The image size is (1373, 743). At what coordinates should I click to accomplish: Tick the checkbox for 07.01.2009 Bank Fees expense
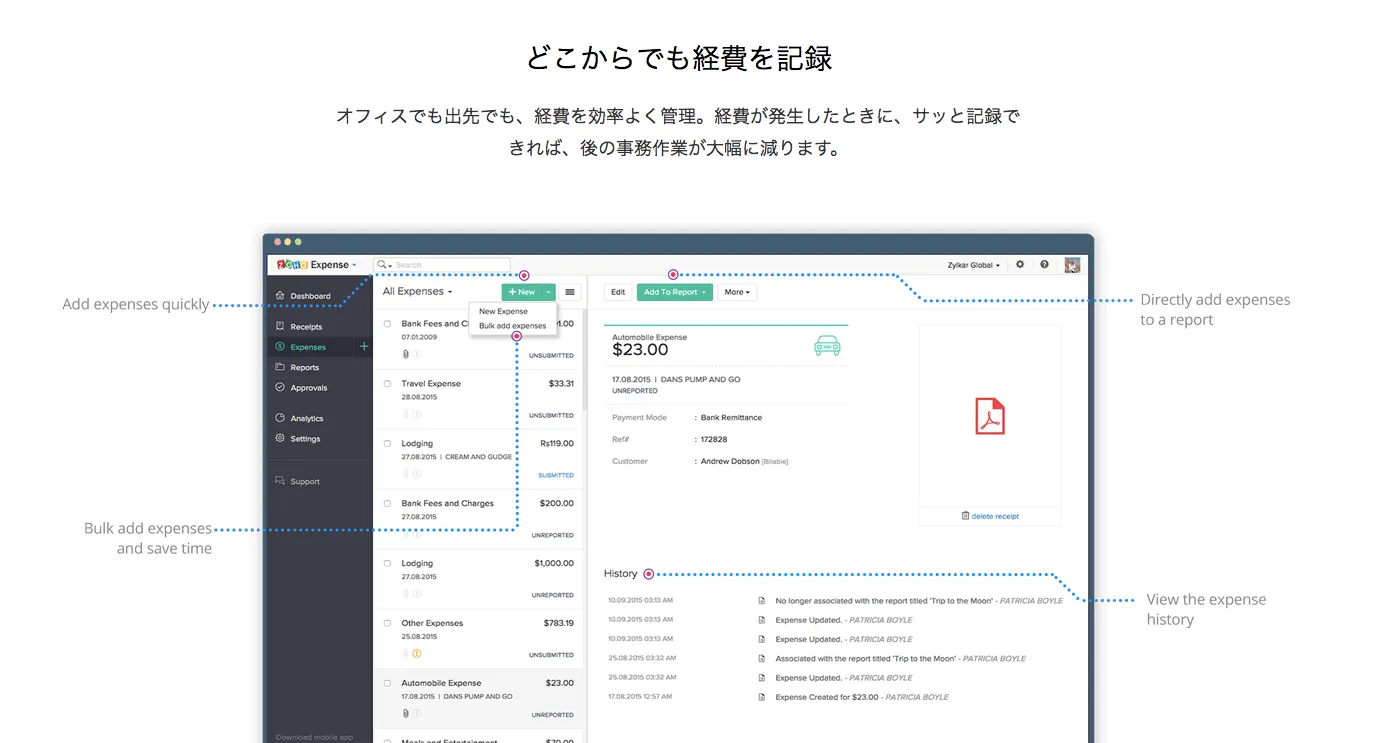387,324
